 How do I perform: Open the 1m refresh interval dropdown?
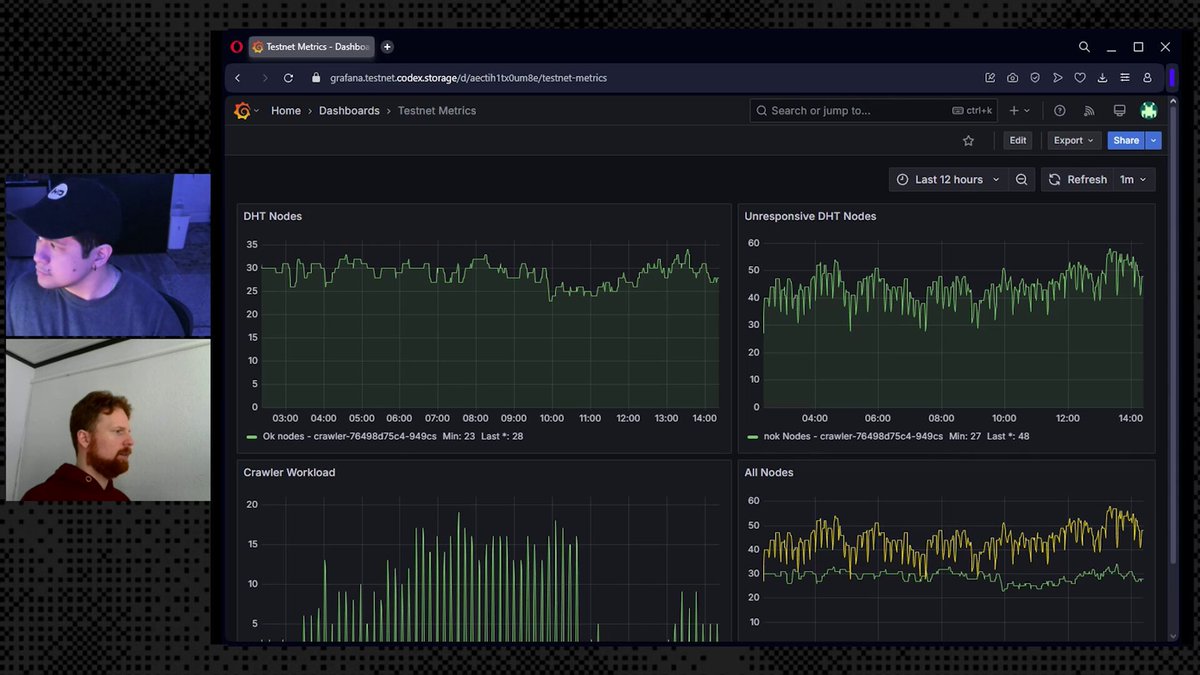[1133, 180]
